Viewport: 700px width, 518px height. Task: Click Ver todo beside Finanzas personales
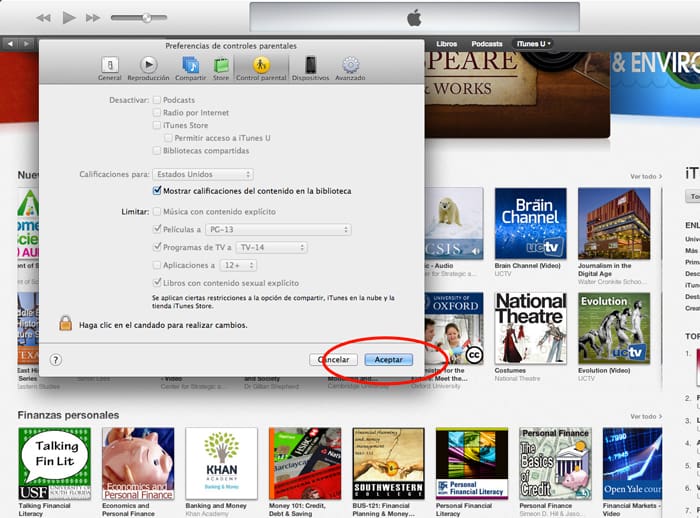click(x=646, y=416)
